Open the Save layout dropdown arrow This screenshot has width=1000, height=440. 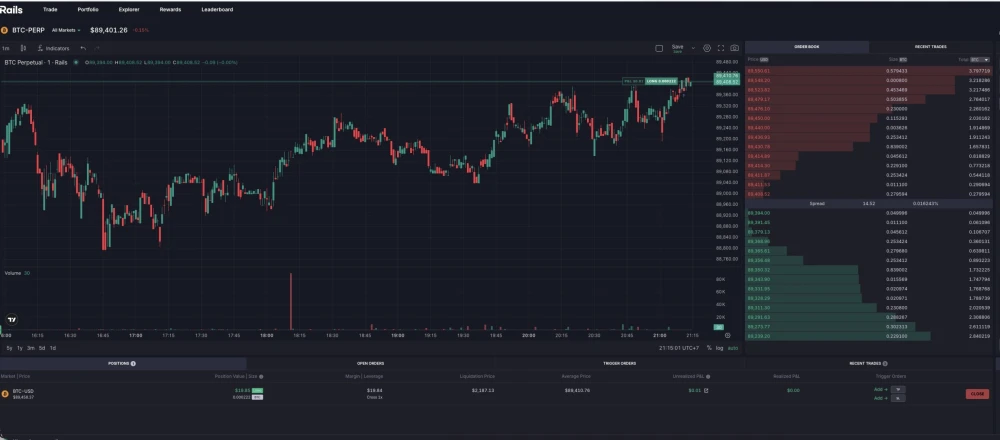692,48
